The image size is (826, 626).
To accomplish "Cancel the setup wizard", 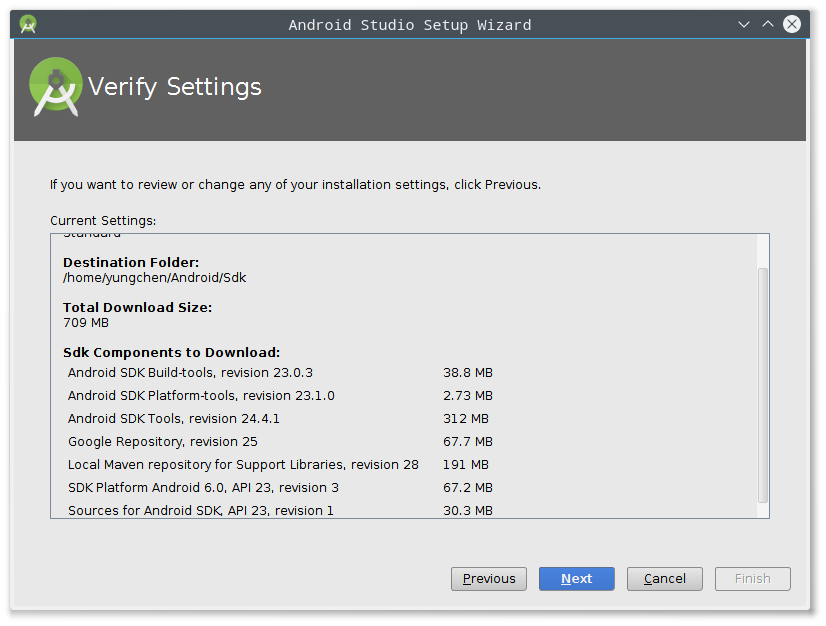I will coord(664,579).
